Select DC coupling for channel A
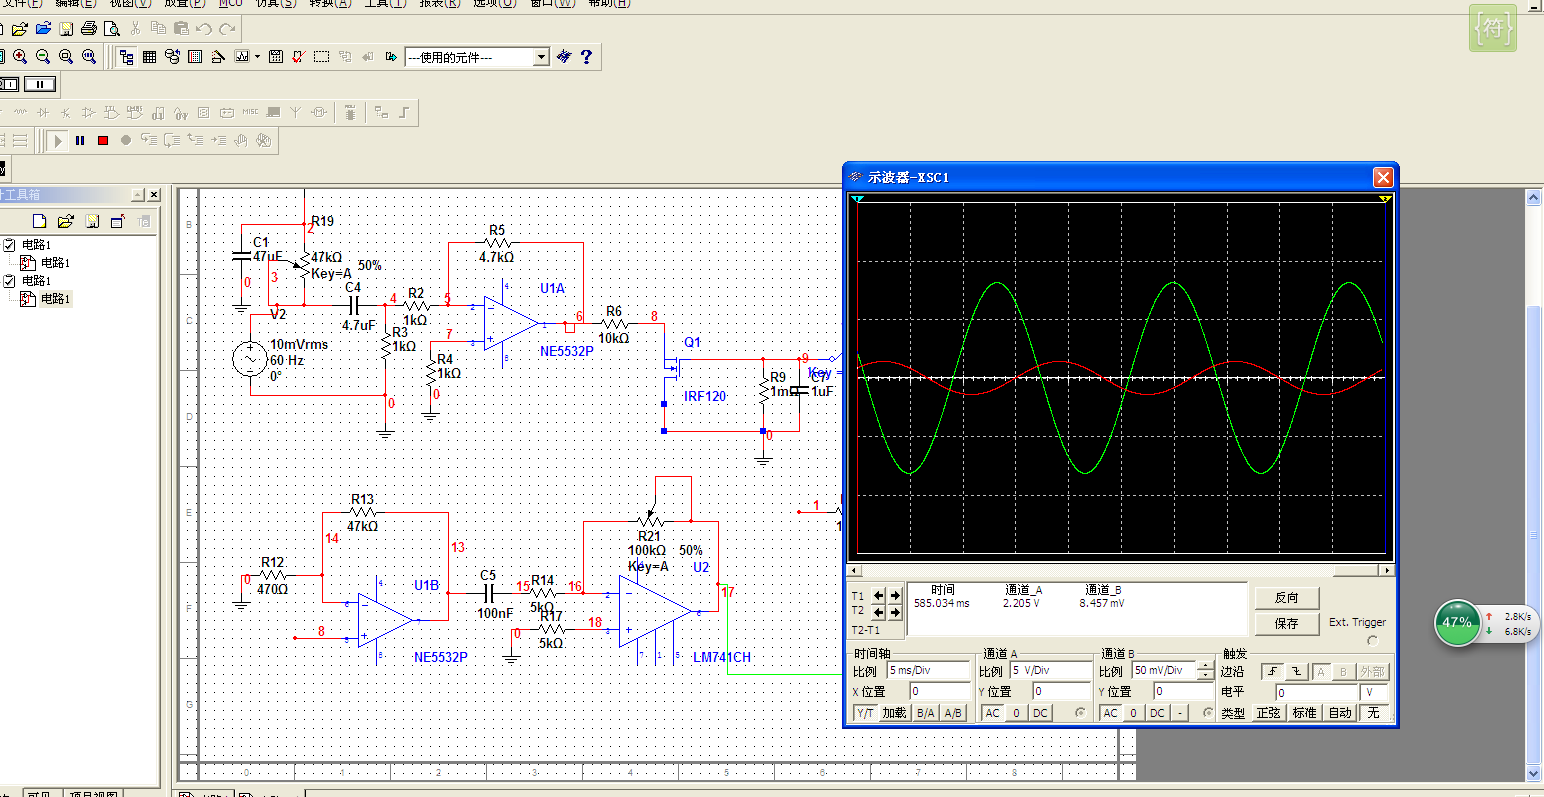This screenshot has height=797, width=1544. click(x=1040, y=713)
